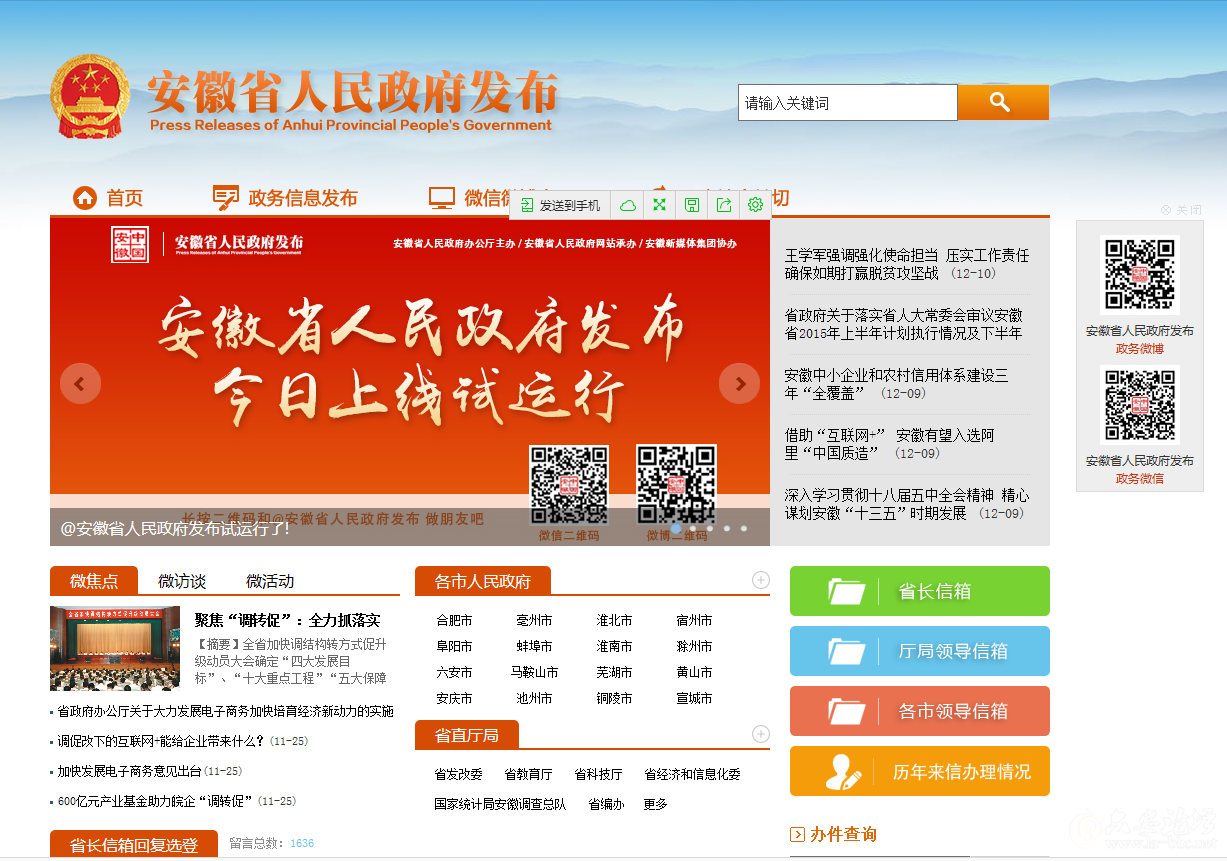Click the orange search magnifier button
This screenshot has height=861, width=1227.
tap(1002, 102)
